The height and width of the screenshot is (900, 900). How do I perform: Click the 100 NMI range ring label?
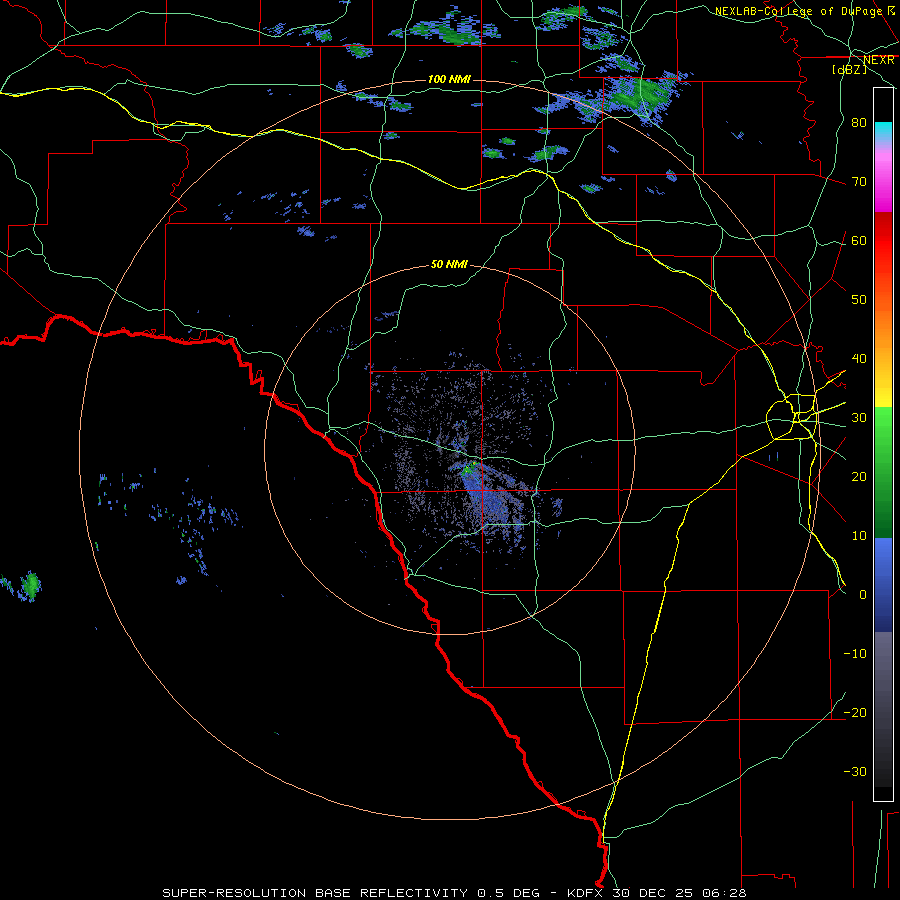(449, 79)
